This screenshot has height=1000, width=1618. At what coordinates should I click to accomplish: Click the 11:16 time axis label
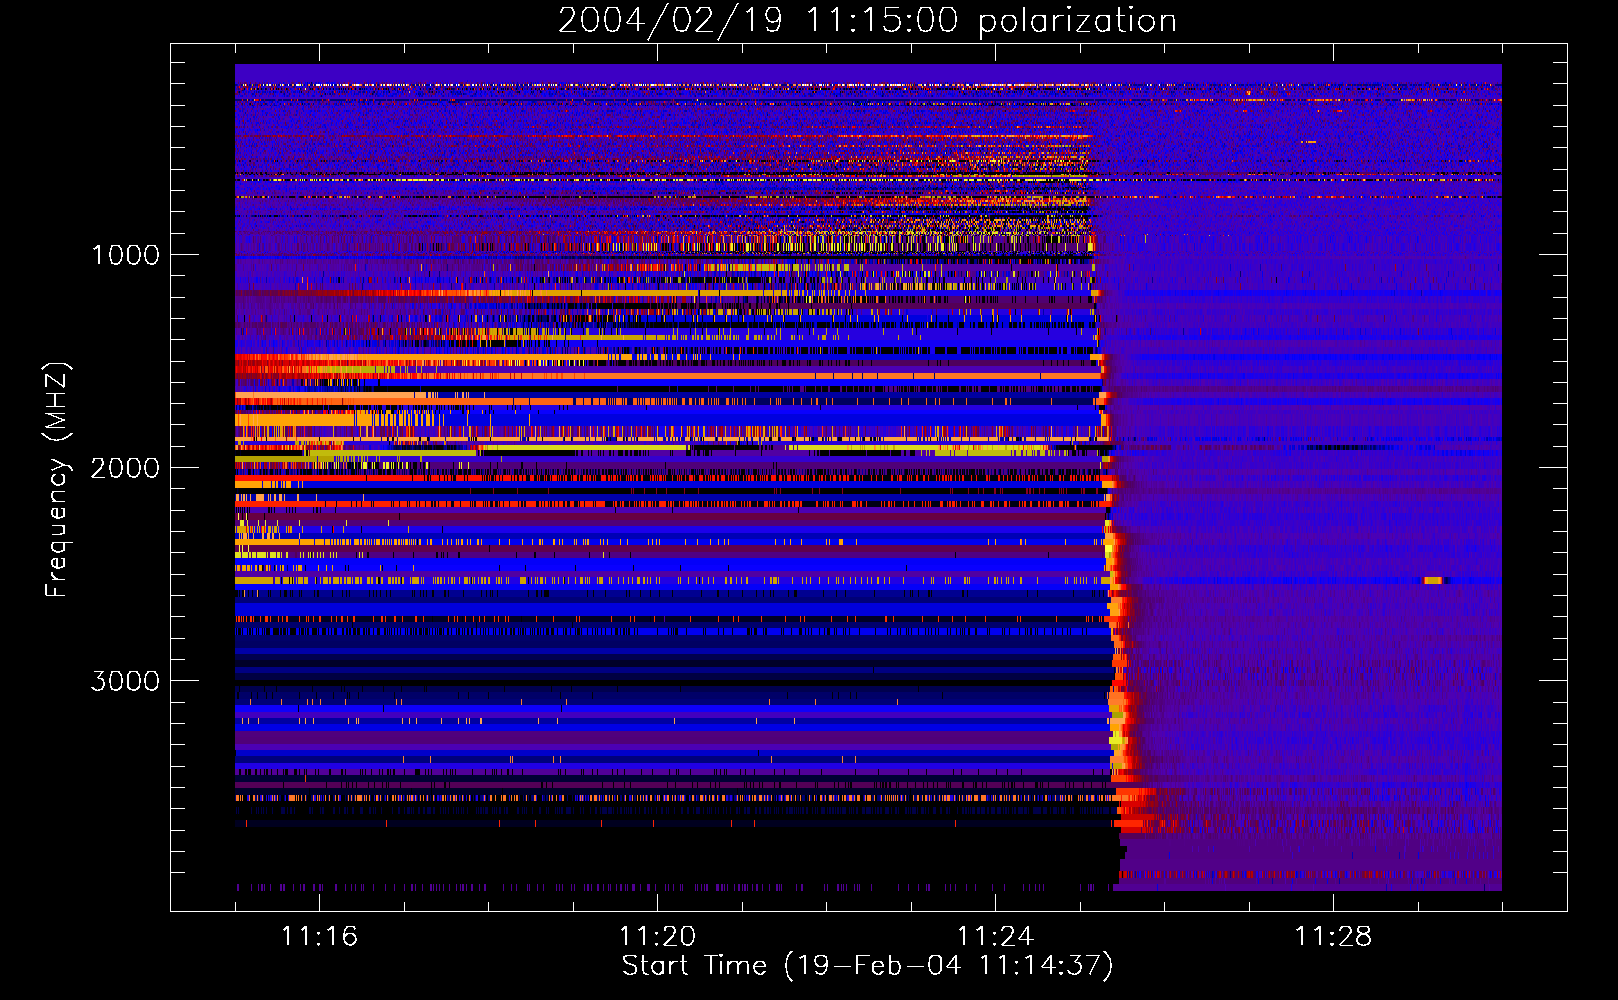[x=319, y=937]
